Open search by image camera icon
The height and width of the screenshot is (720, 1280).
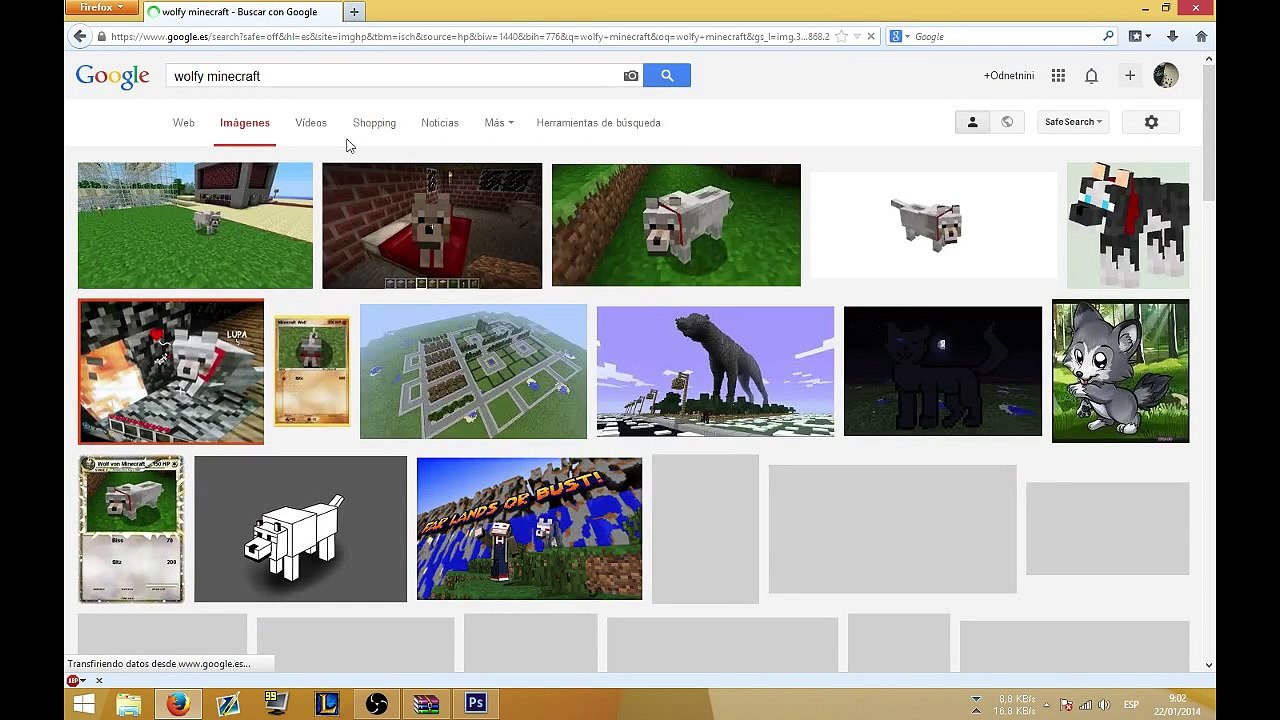(x=631, y=76)
